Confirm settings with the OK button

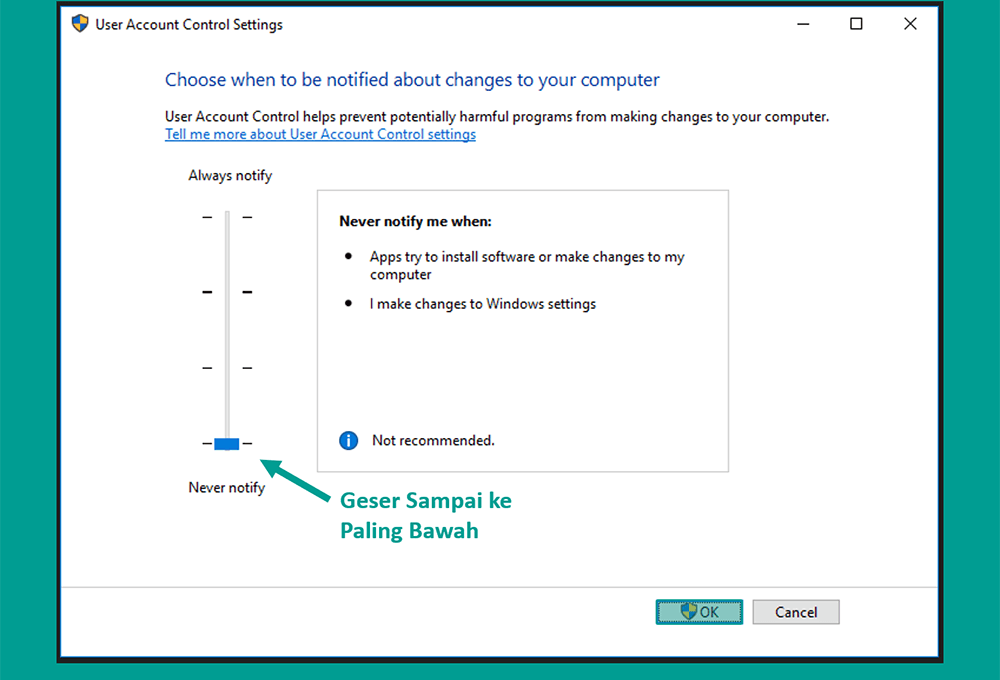click(699, 612)
